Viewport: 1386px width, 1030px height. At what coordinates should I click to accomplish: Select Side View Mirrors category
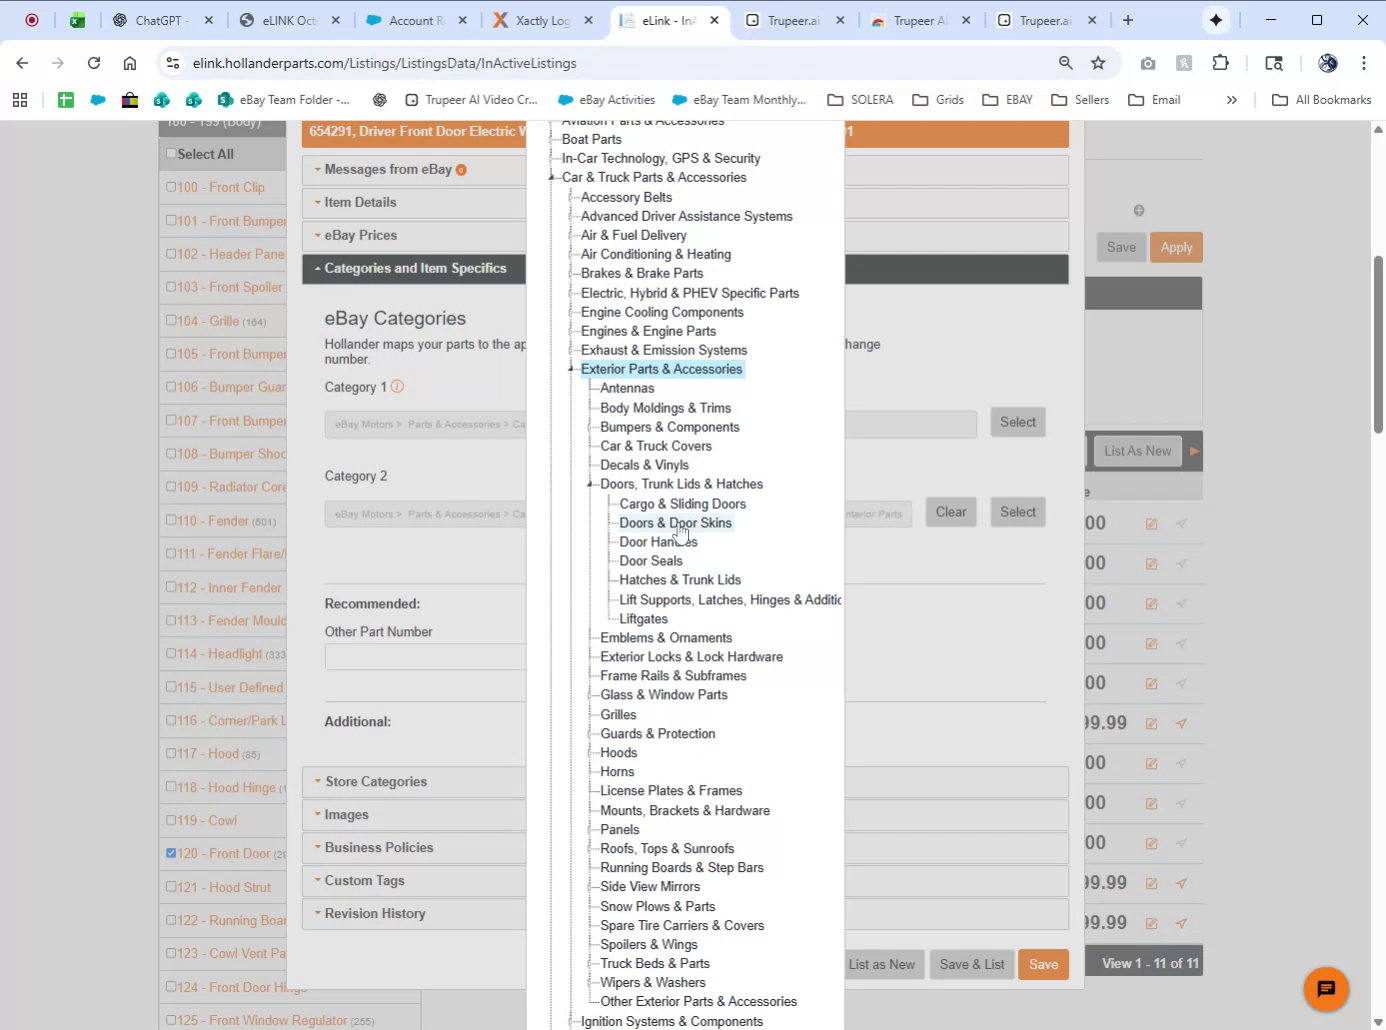coord(650,887)
